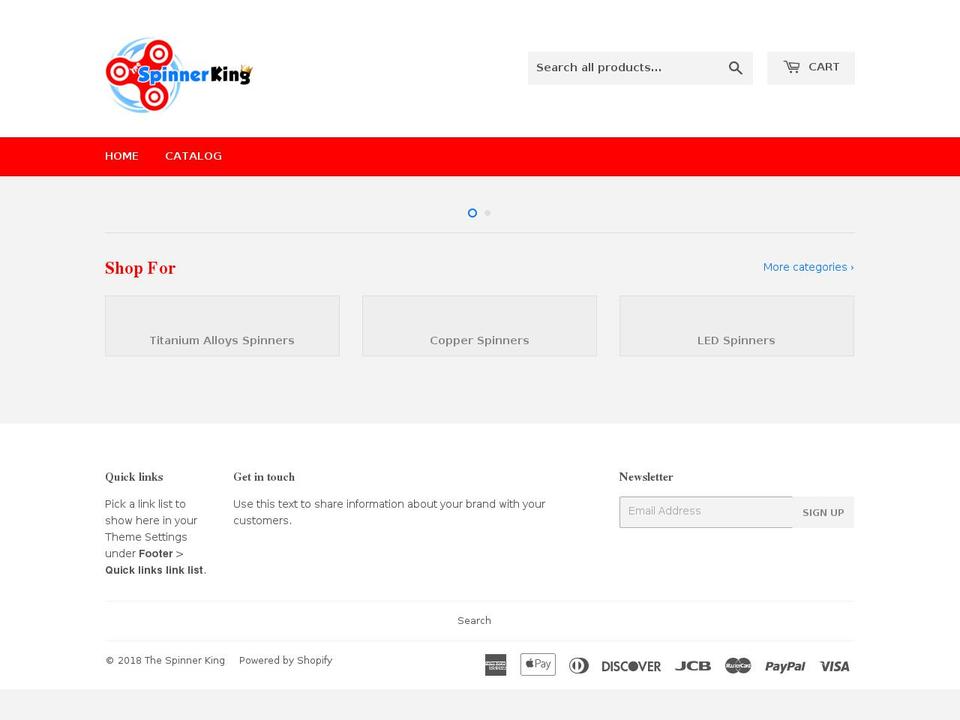Click the magnifier search icon
Image resolution: width=960 pixels, height=720 pixels.
coord(735,68)
